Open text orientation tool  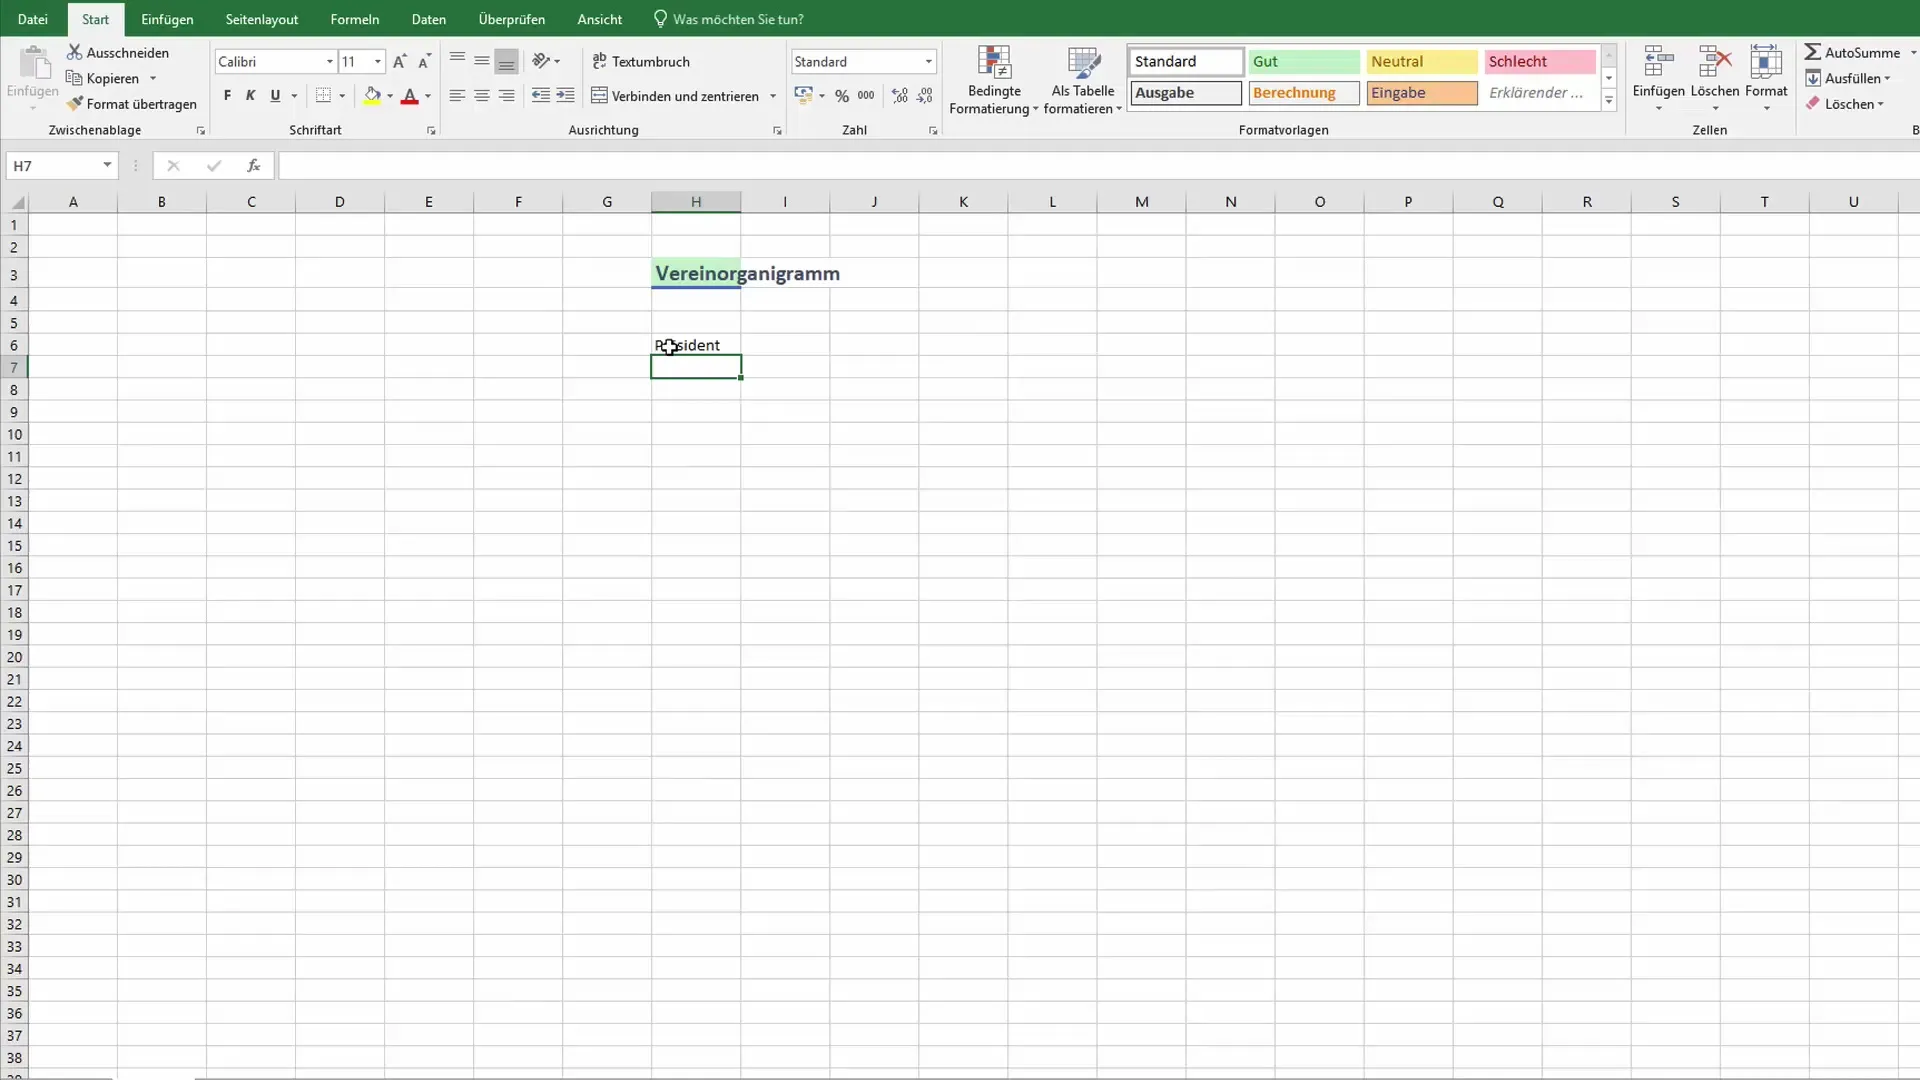click(541, 60)
